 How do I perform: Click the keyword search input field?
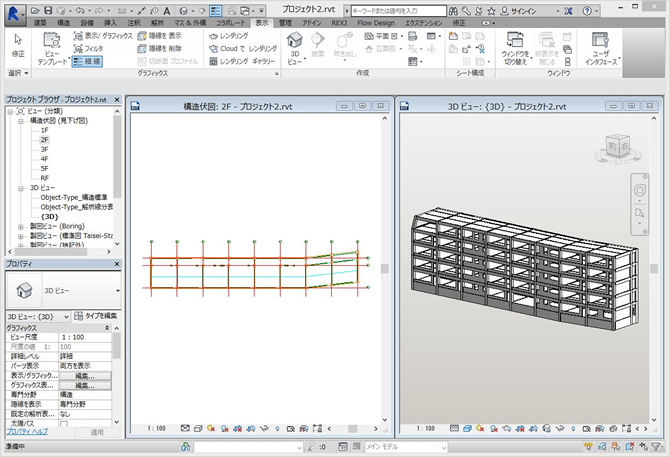[x=399, y=11]
